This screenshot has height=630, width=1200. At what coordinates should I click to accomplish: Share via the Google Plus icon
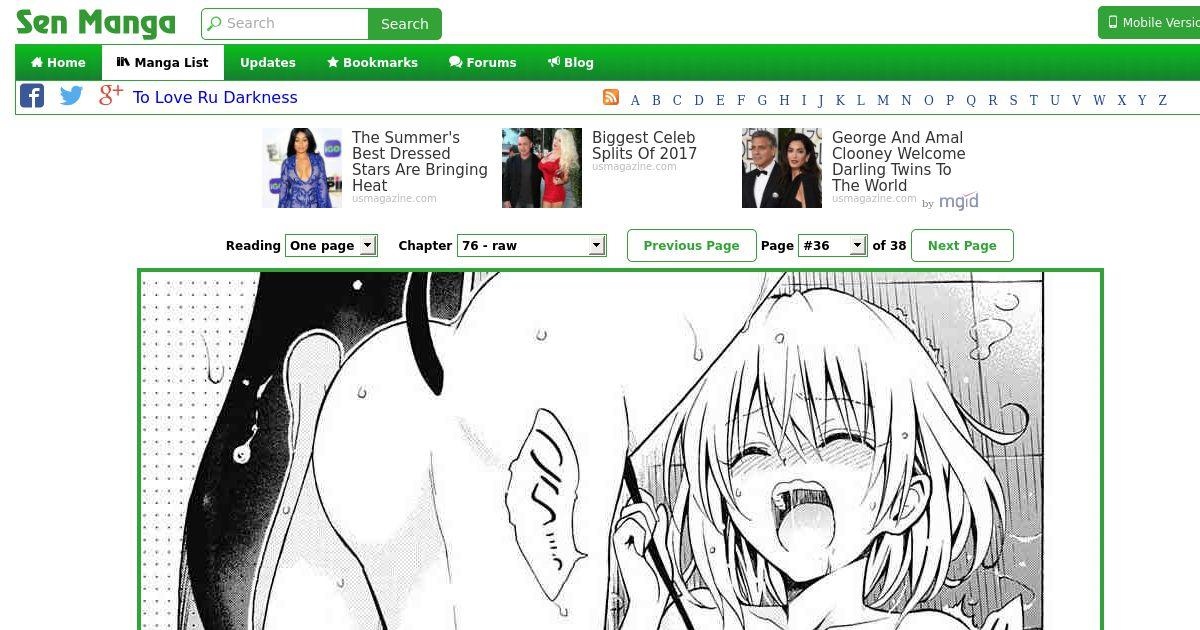pos(110,95)
